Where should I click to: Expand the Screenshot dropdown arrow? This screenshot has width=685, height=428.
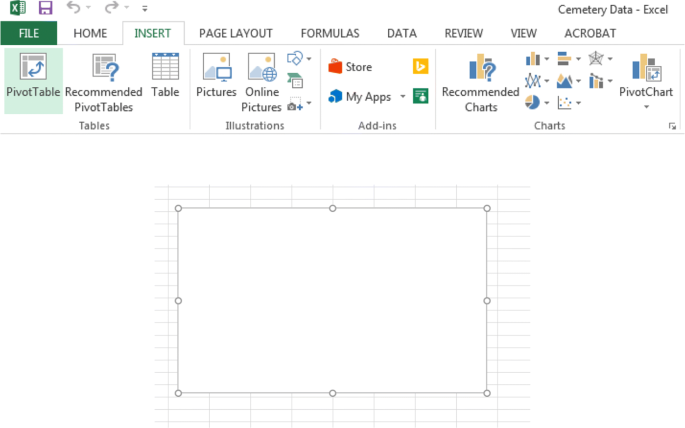coord(309,103)
